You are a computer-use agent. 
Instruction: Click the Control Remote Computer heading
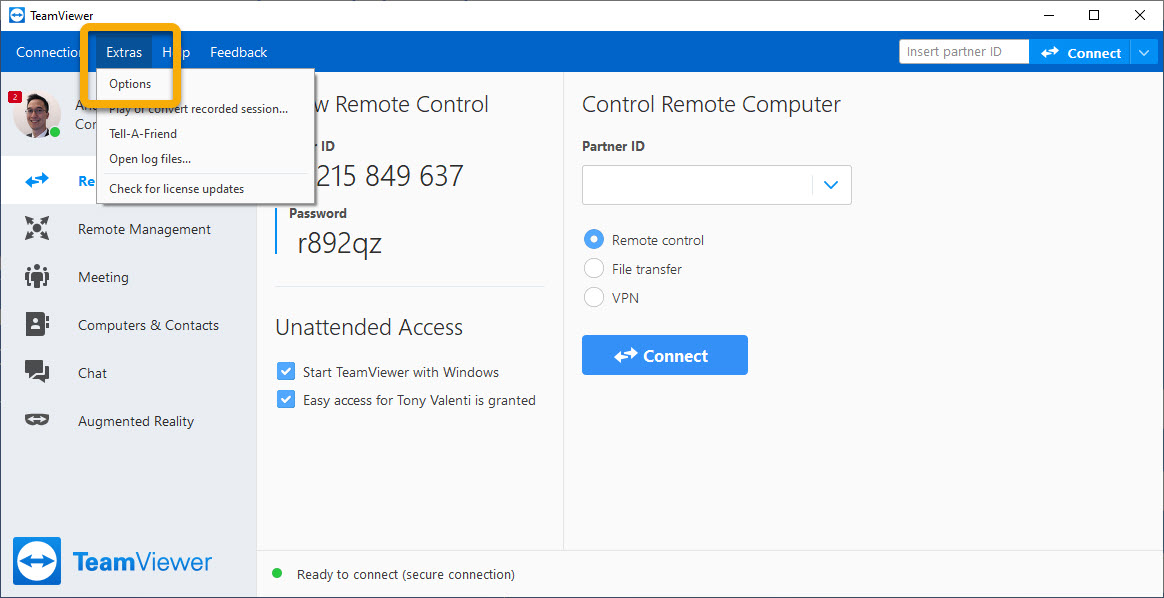tap(711, 105)
